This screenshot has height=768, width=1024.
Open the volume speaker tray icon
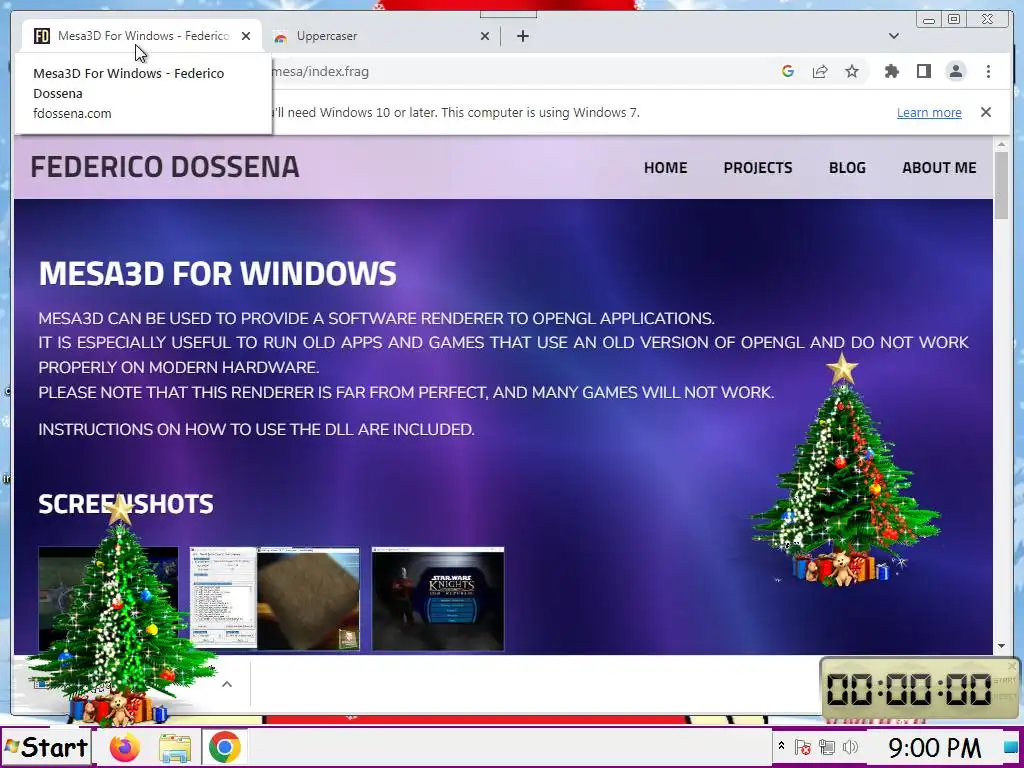850,747
